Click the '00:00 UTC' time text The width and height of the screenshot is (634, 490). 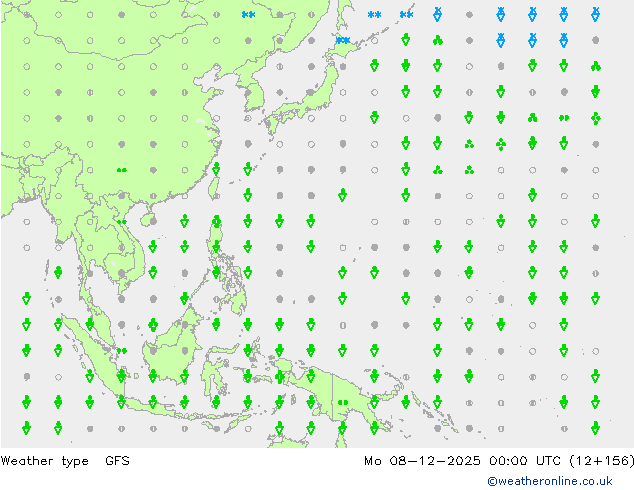pyautogui.click(x=525, y=460)
